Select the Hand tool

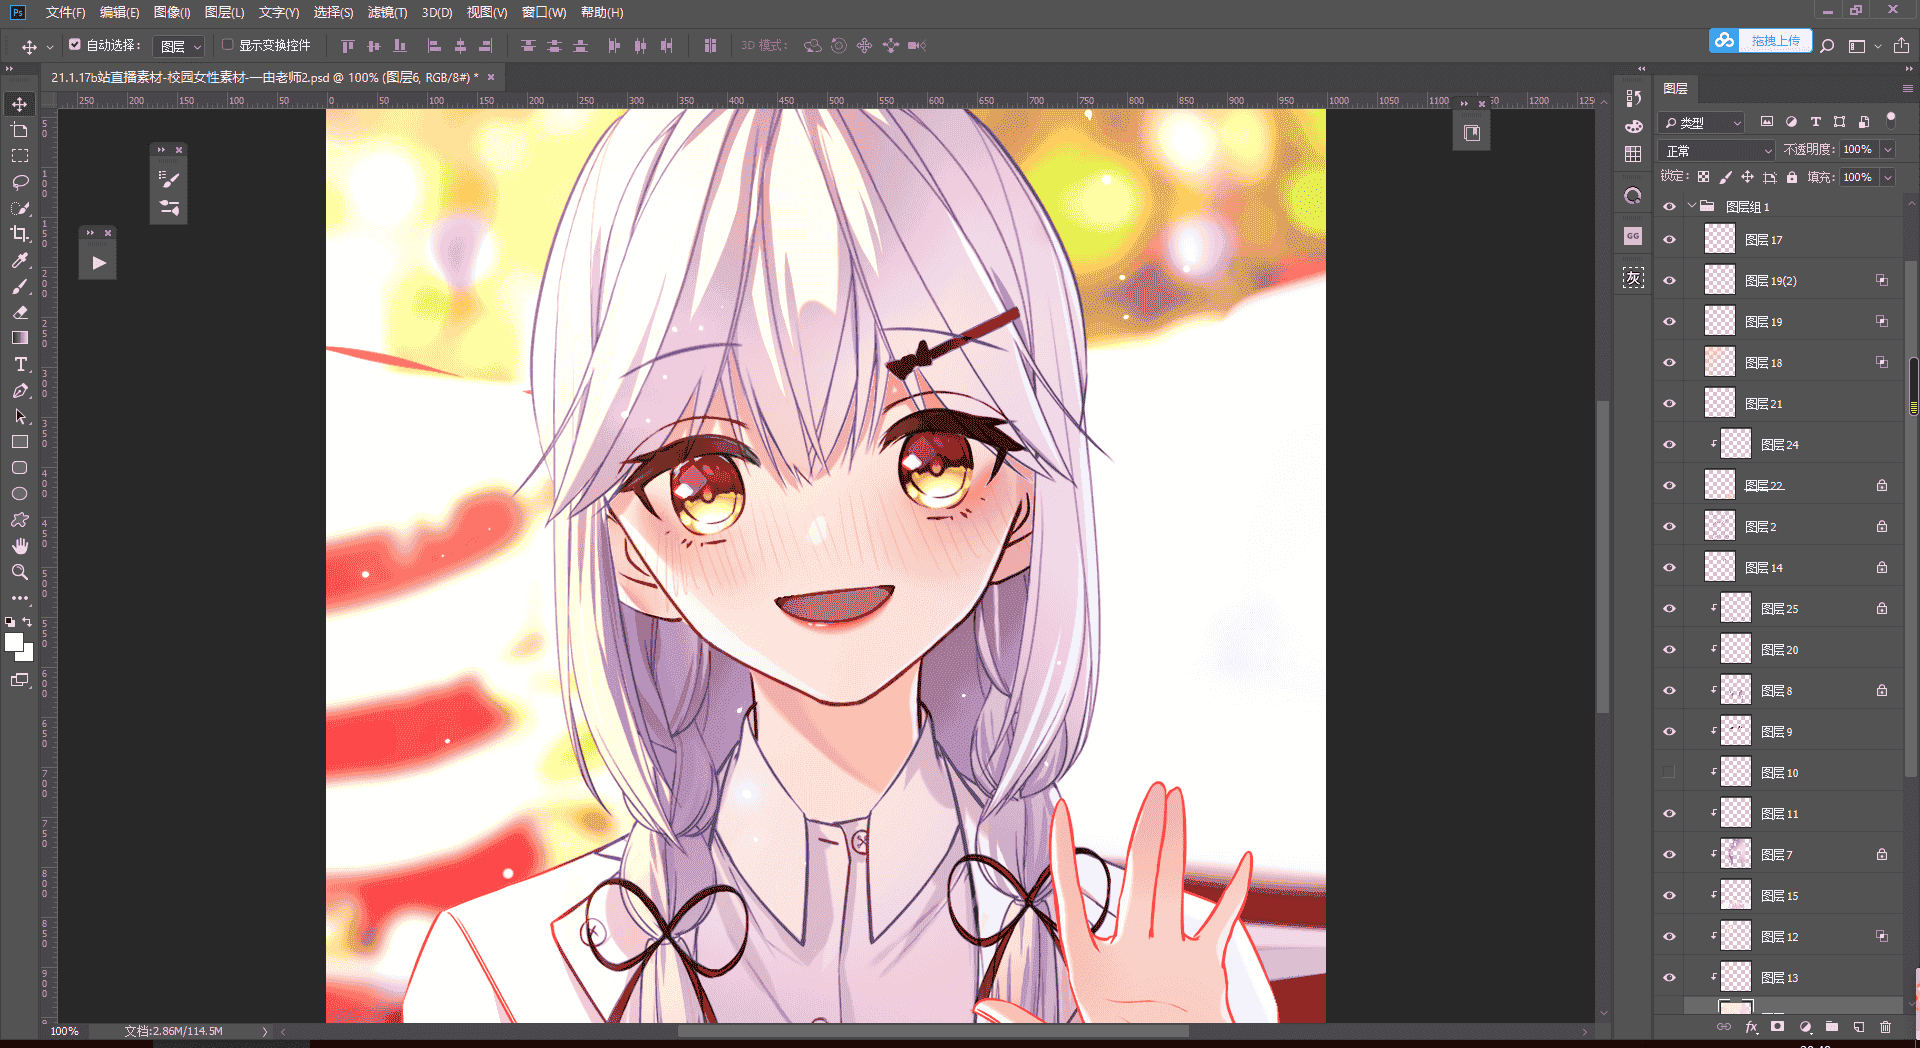(x=19, y=546)
